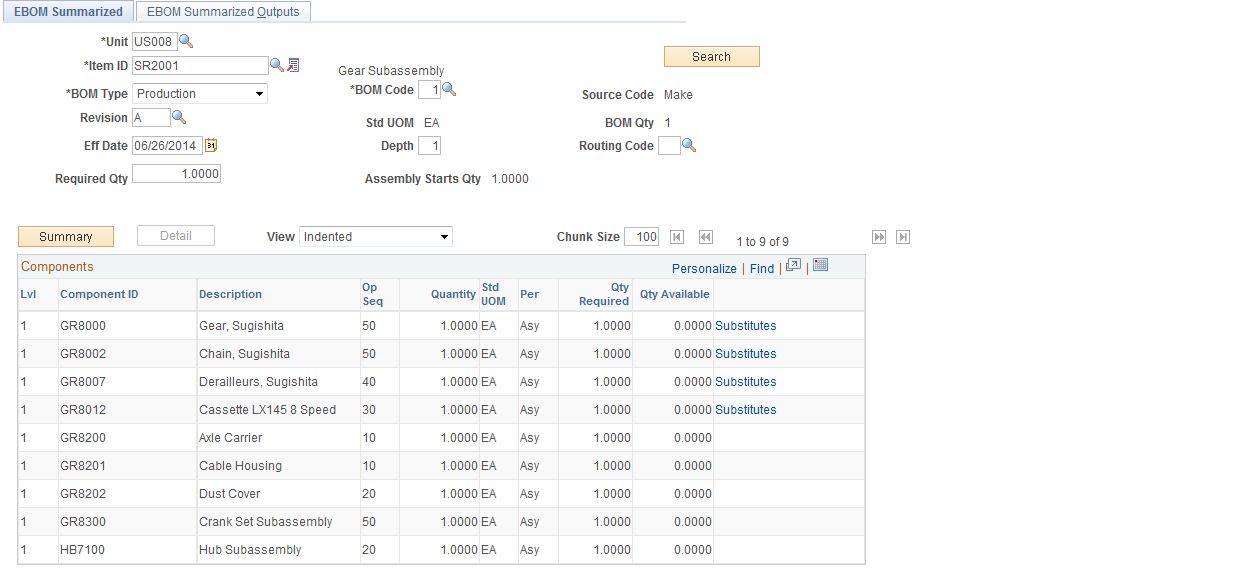This screenshot has height=573, width=1257.
Task: Click the Components grid title
Action: pos(57,267)
